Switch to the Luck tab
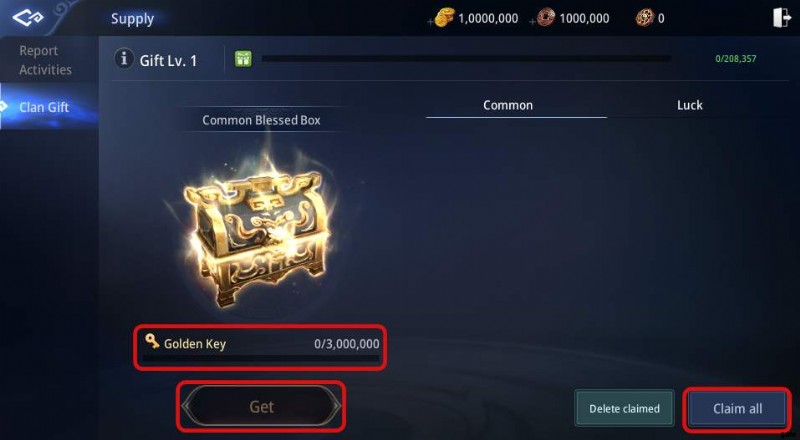The height and width of the screenshot is (440, 800). [689, 106]
